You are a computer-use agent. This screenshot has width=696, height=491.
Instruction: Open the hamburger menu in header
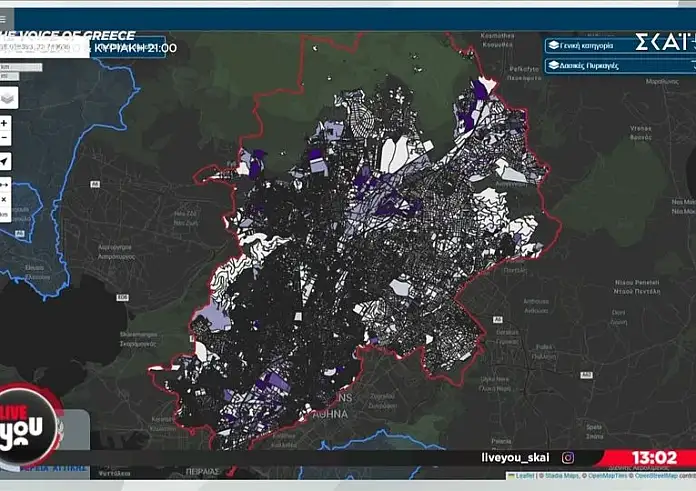(3, 18)
